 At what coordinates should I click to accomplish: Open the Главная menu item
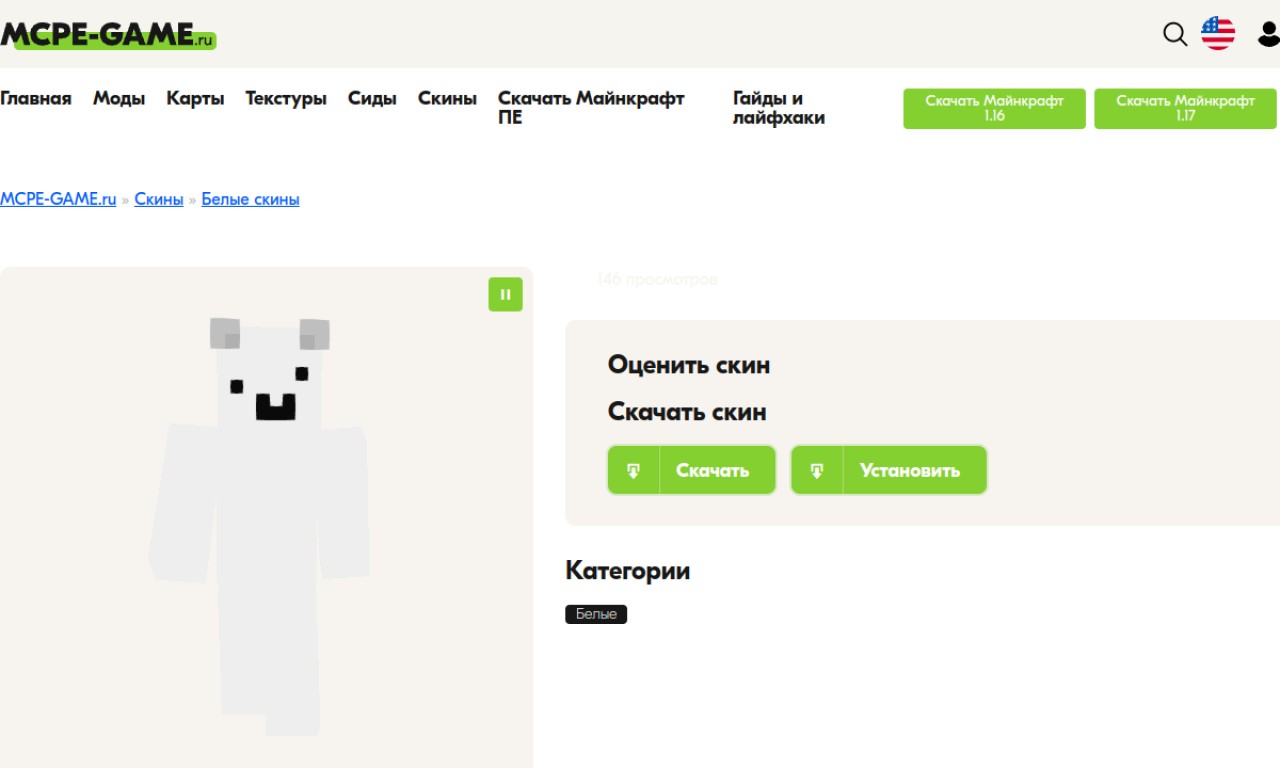[36, 98]
